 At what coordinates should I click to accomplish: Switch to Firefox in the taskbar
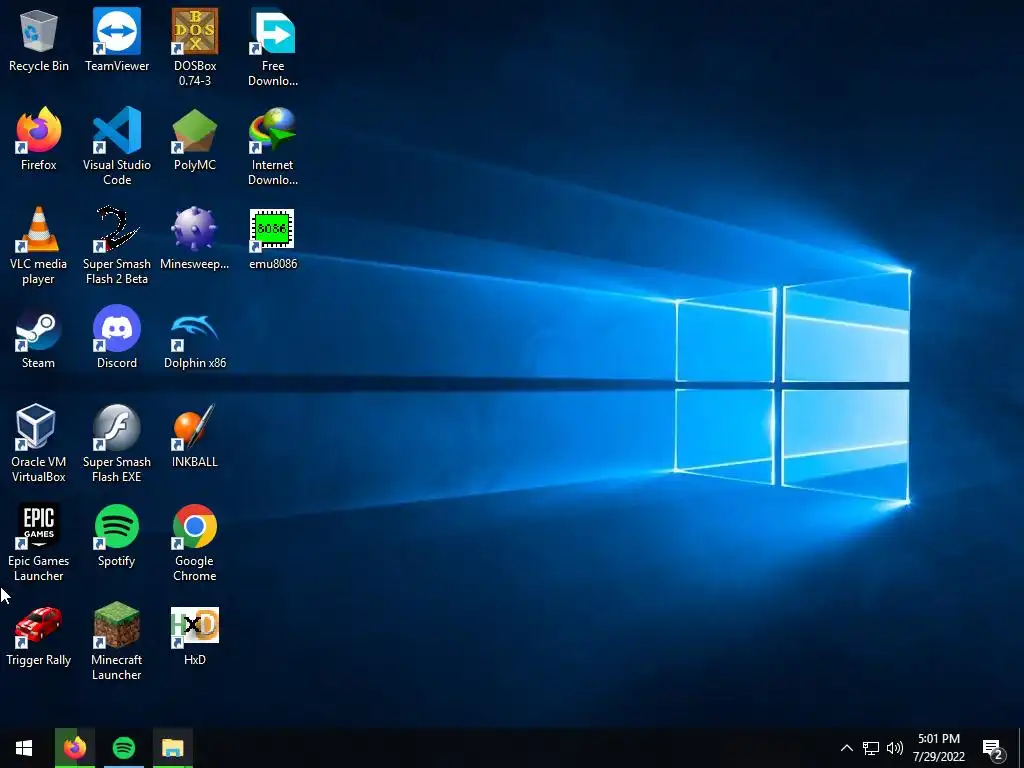(x=75, y=748)
